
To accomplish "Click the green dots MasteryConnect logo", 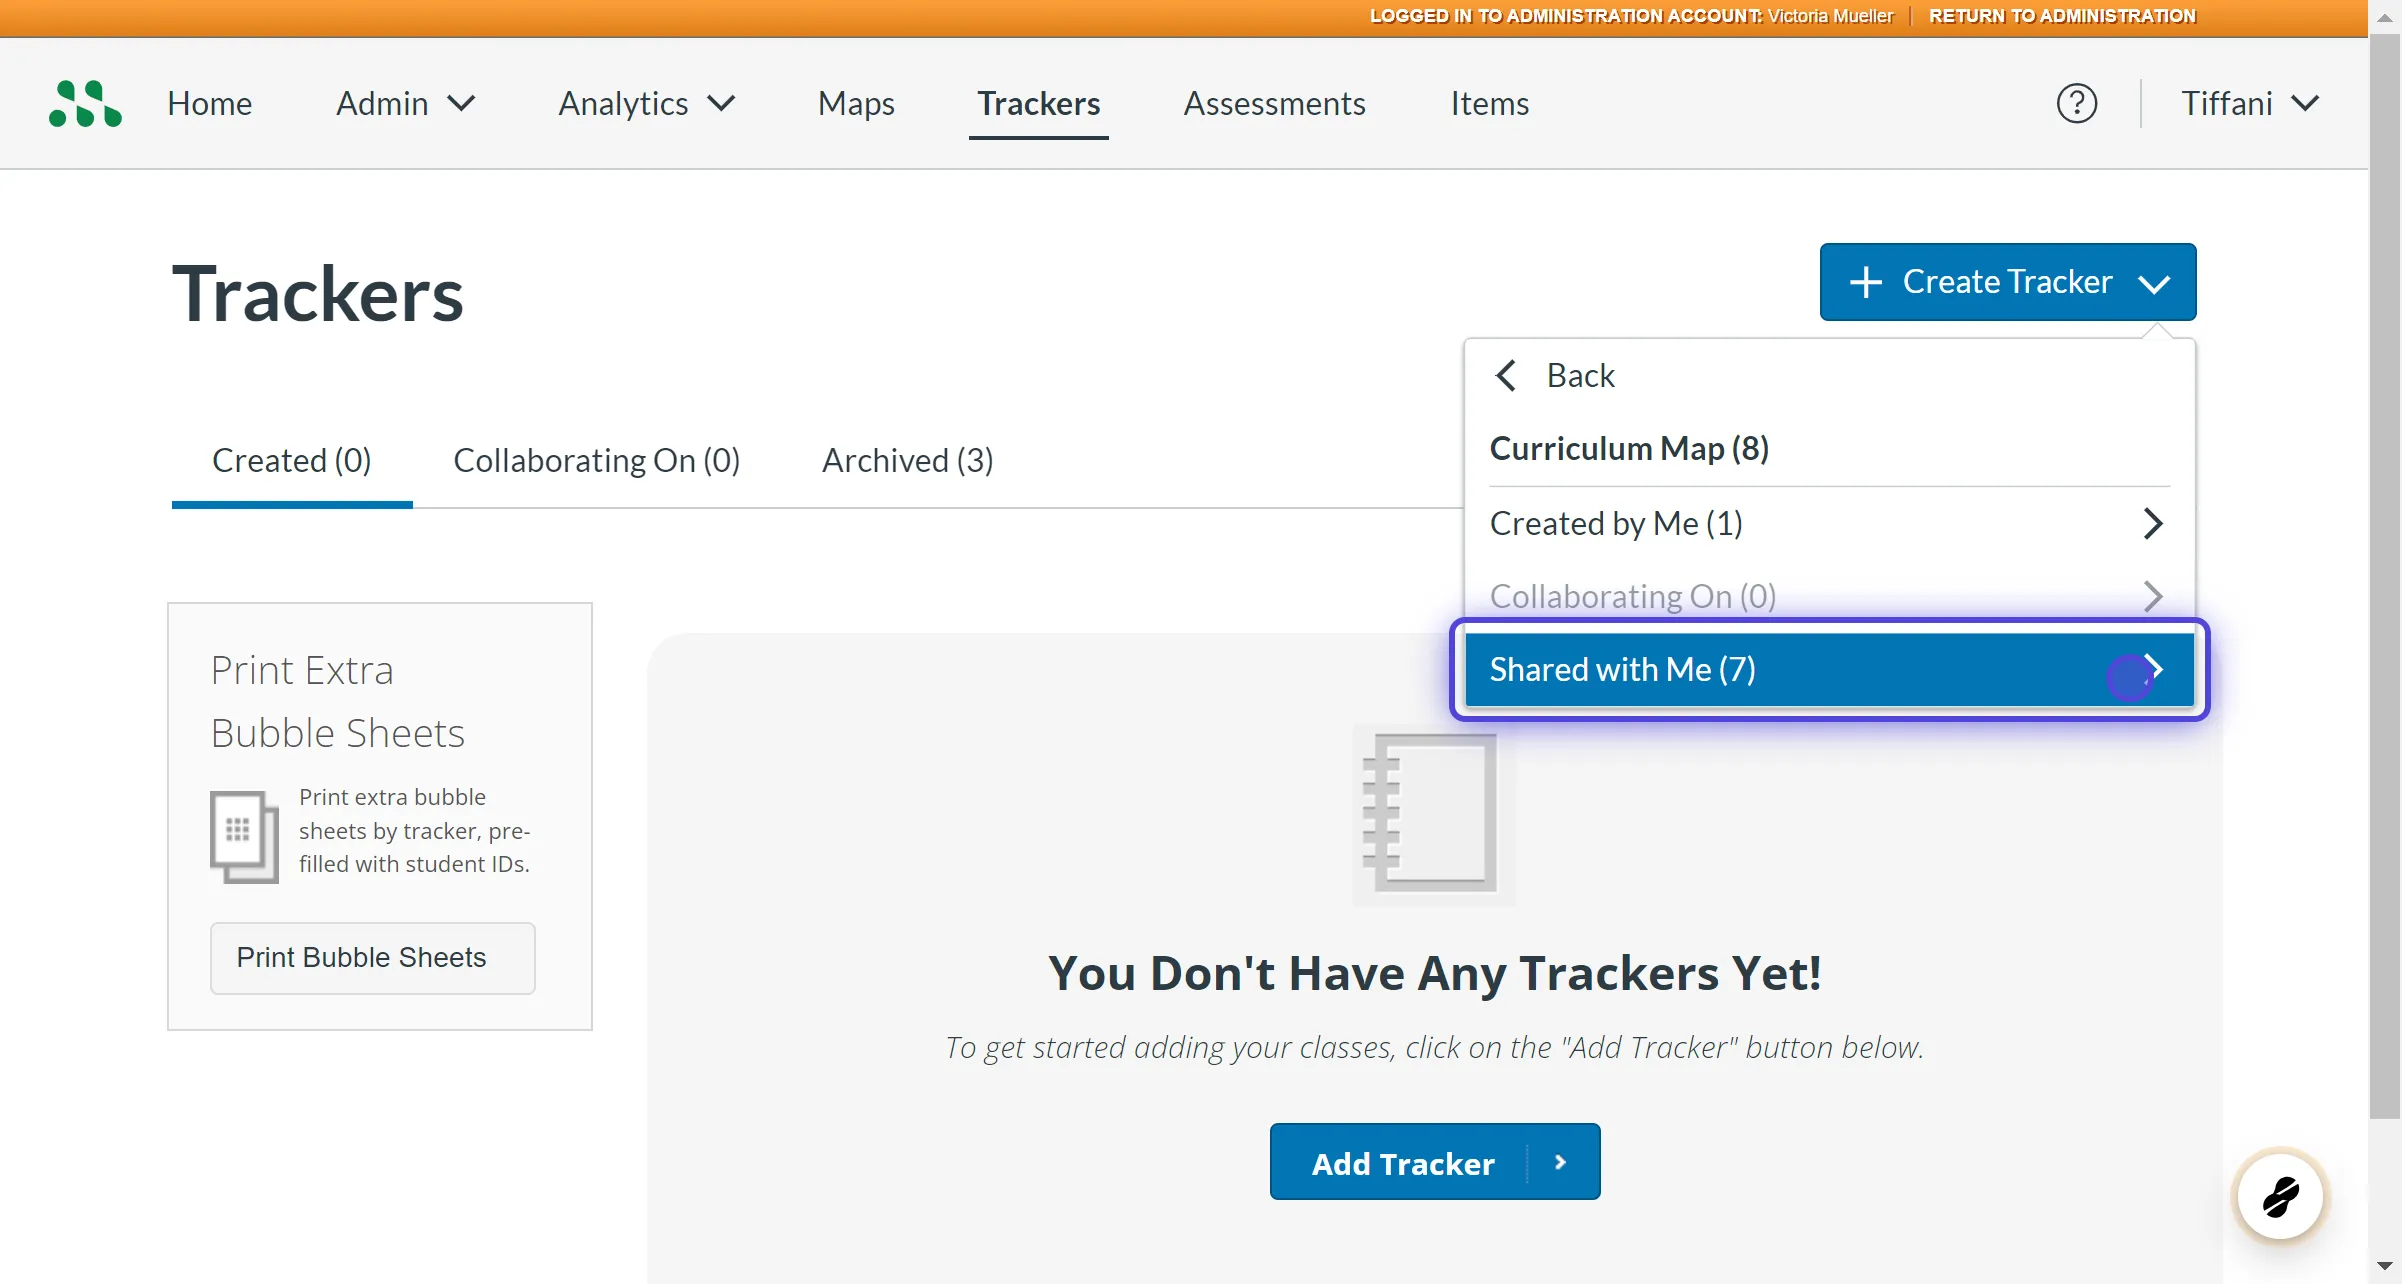I will [85, 103].
